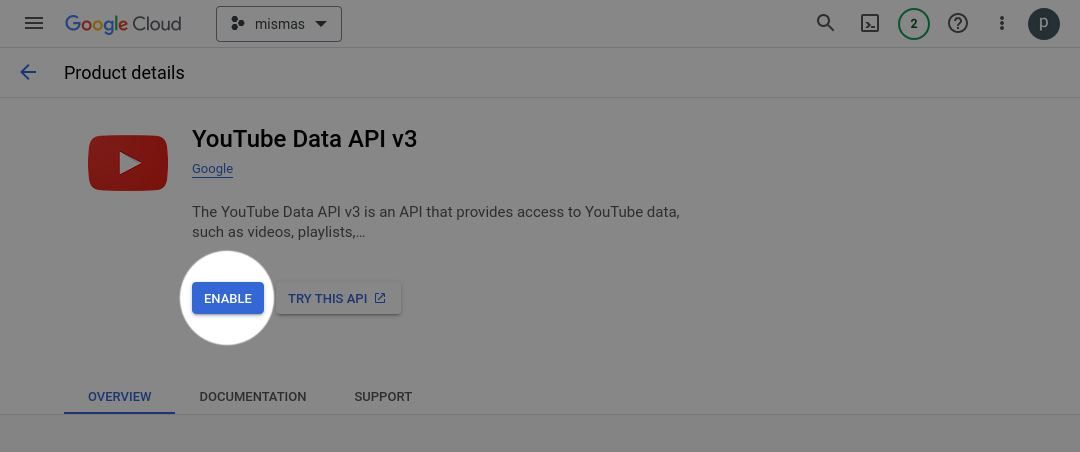Click the API description paragraph text
The image size is (1080, 452).
pyautogui.click(x=436, y=222)
